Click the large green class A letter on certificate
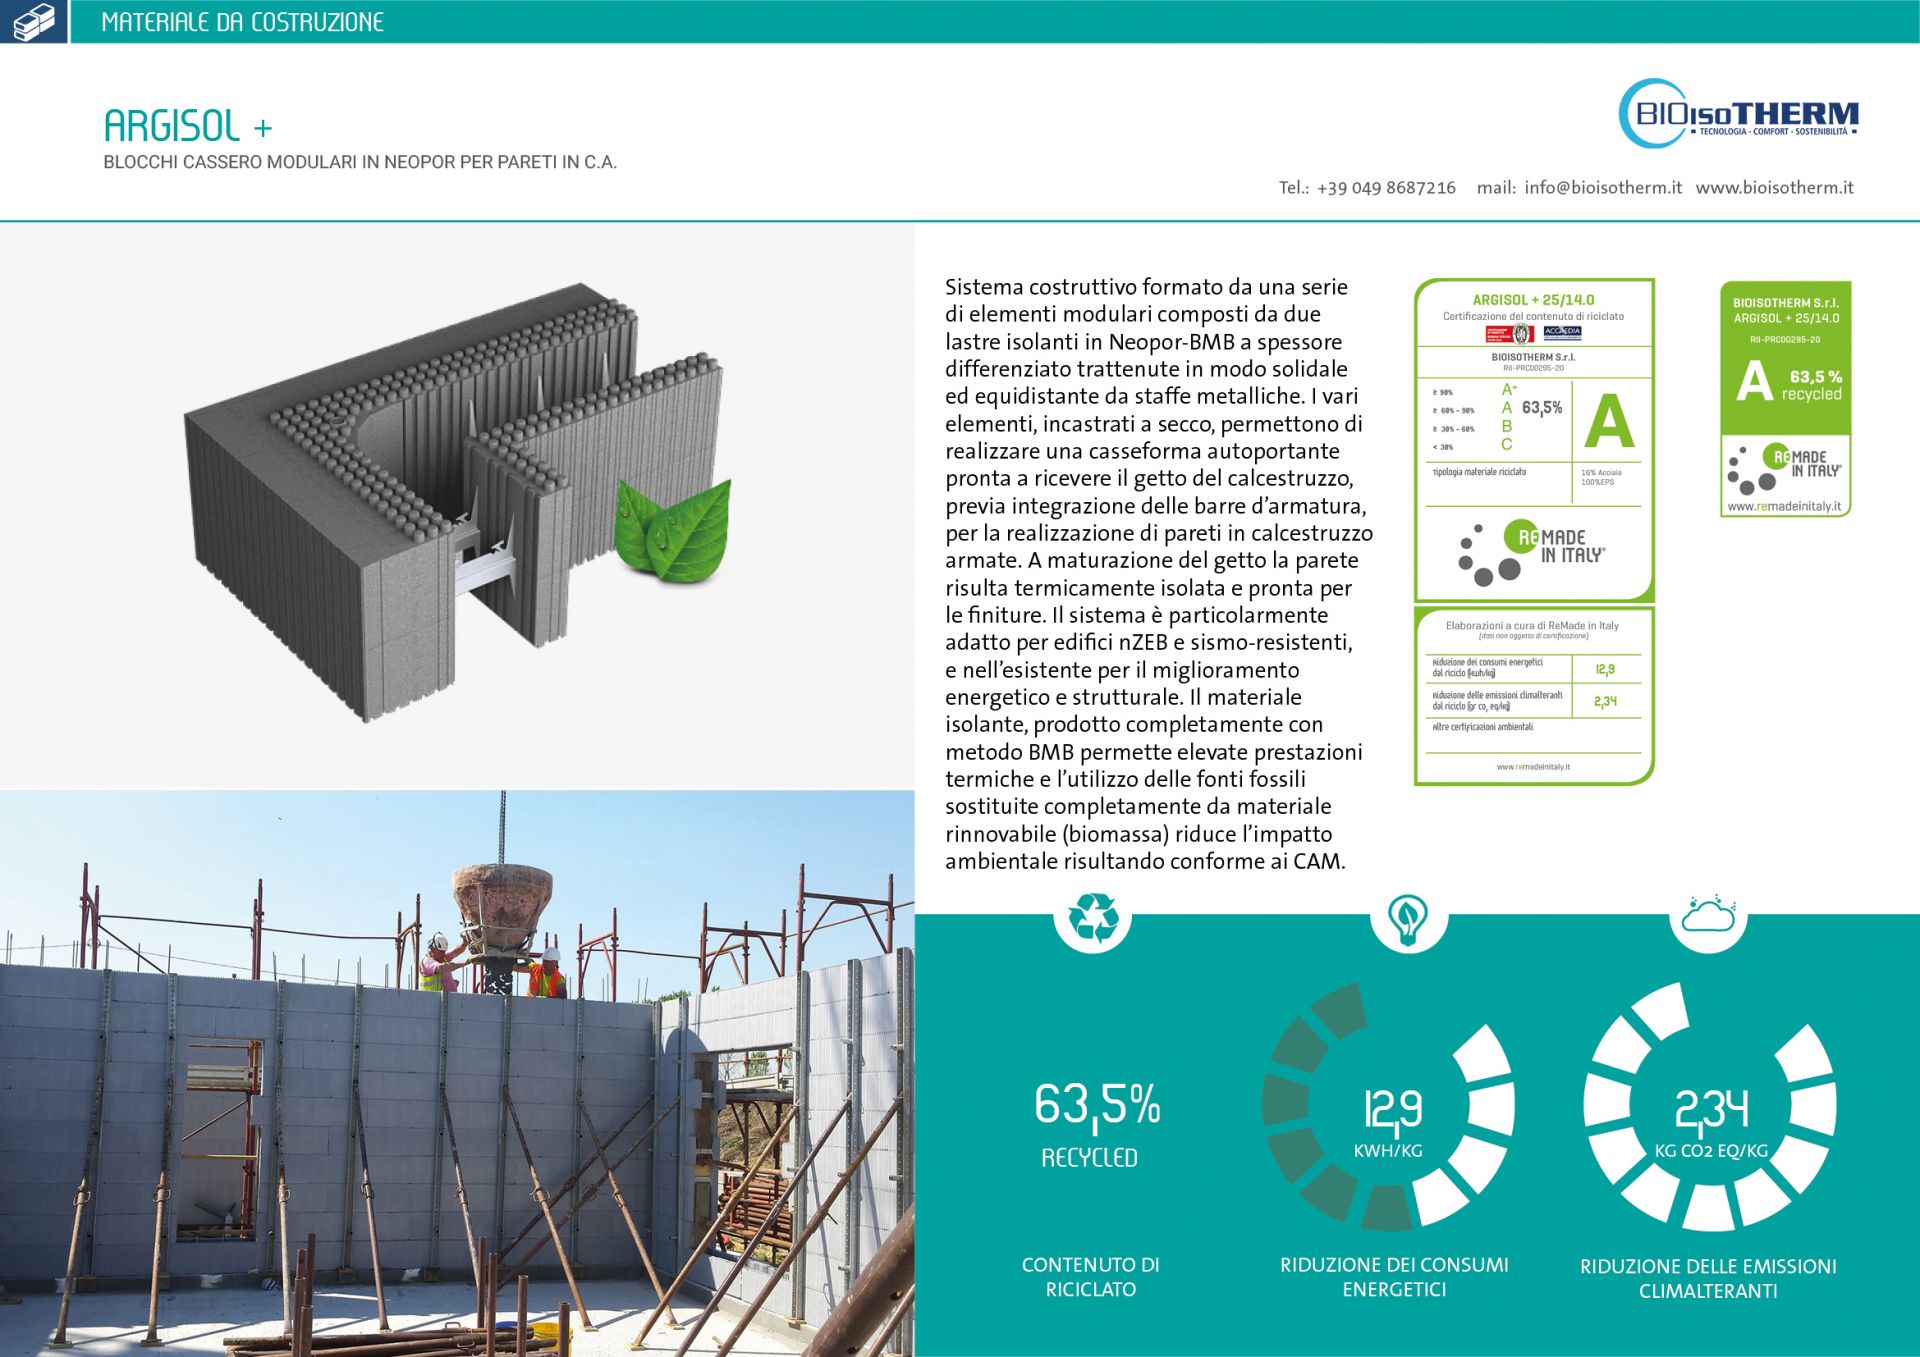 [x=1609, y=423]
